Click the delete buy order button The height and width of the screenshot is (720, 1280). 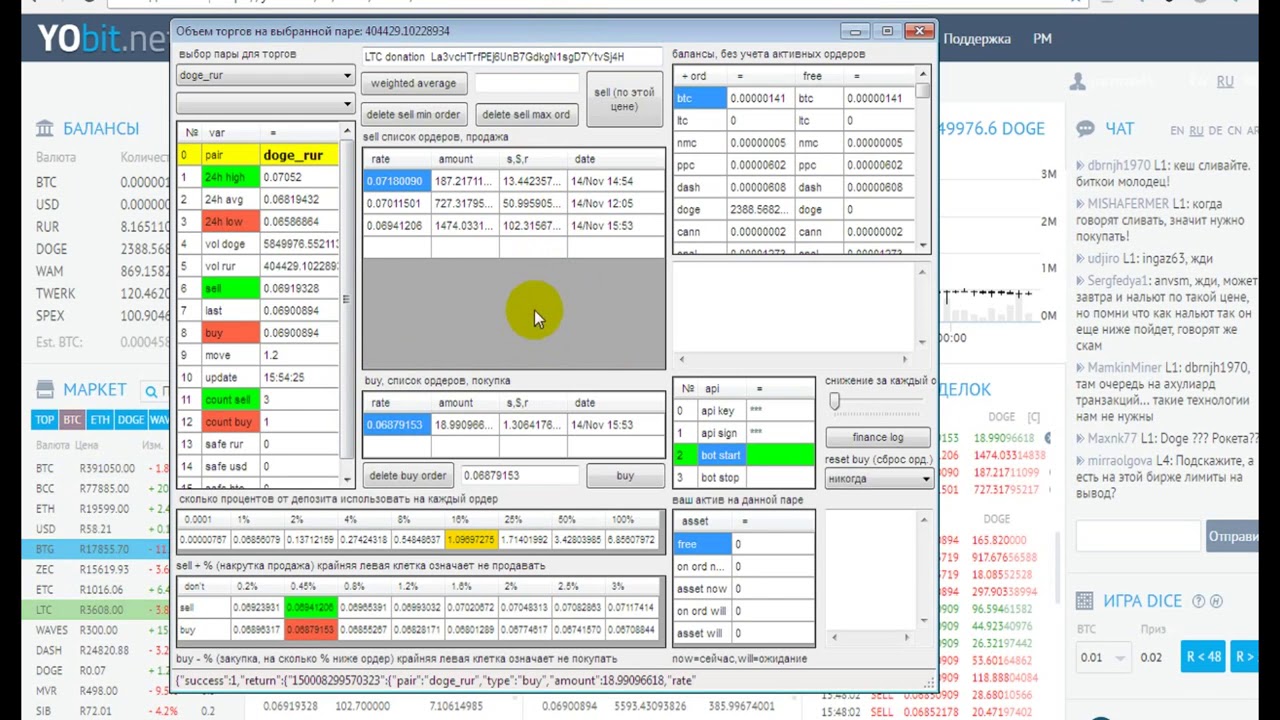(407, 475)
